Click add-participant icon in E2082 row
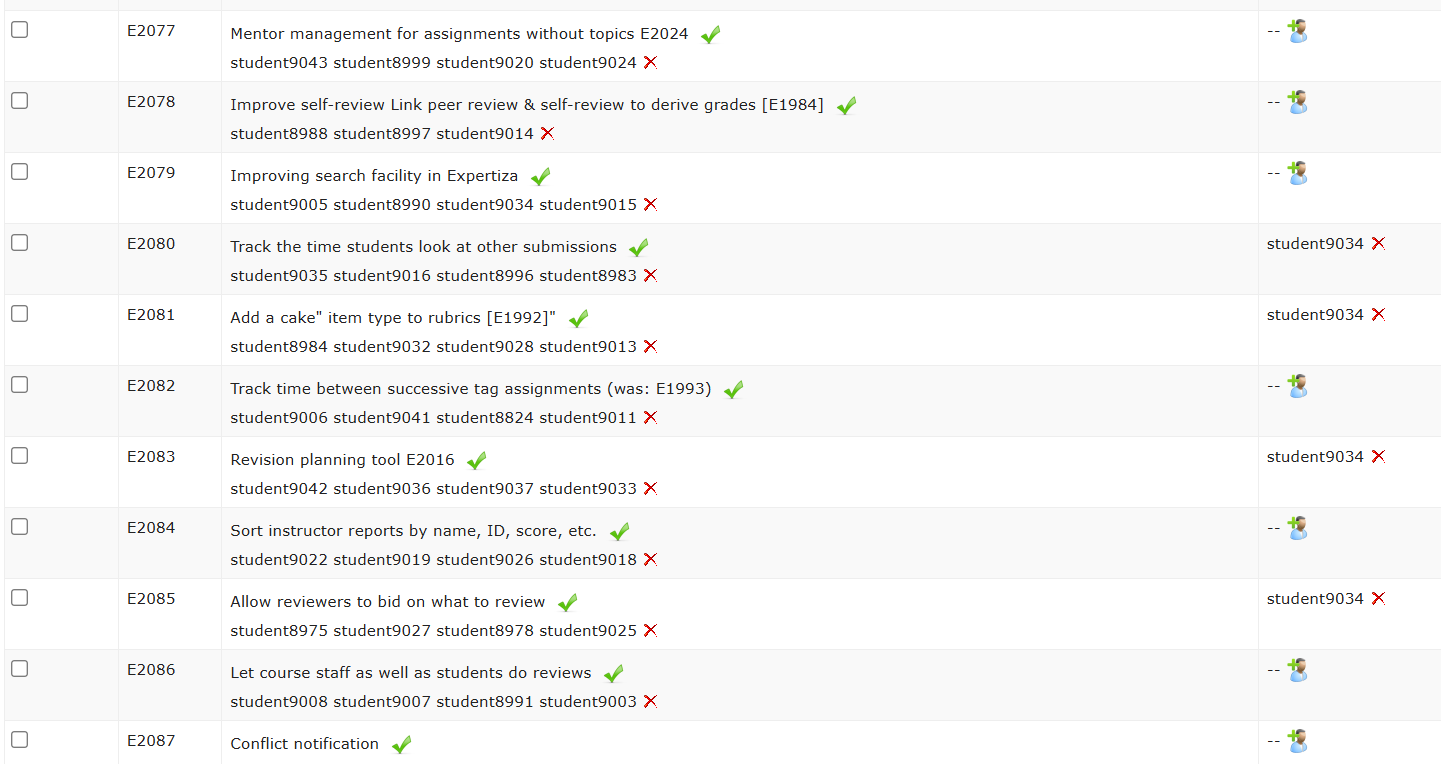The width and height of the screenshot is (1441, 764). 1297,387
